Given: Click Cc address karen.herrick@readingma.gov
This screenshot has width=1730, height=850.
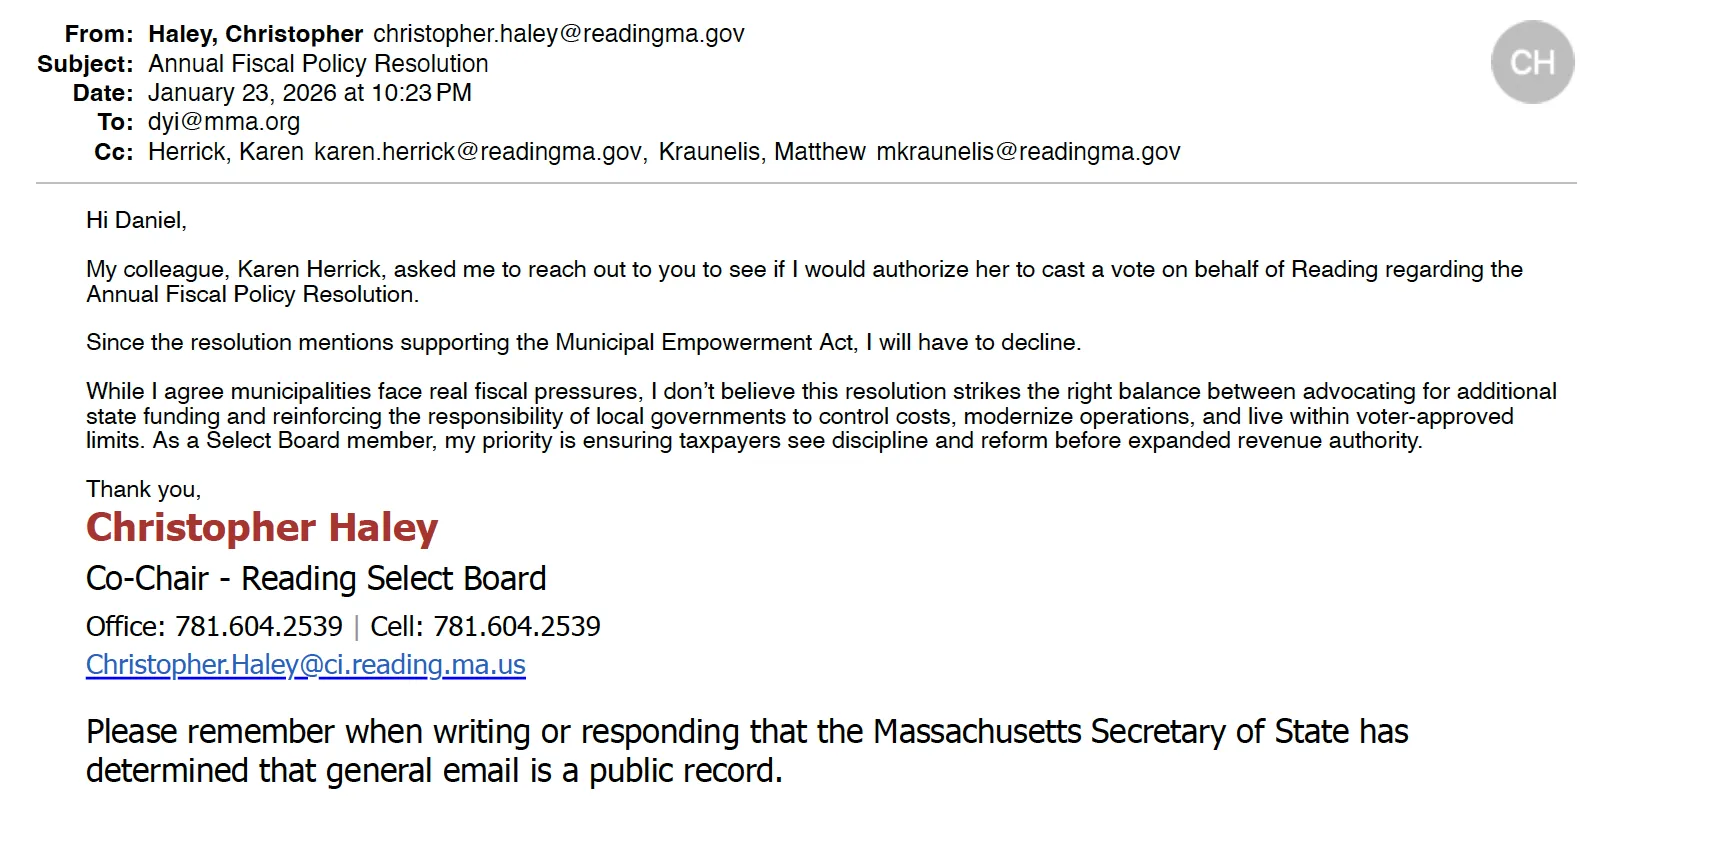Looking at the screenshot, I should 477,152.
